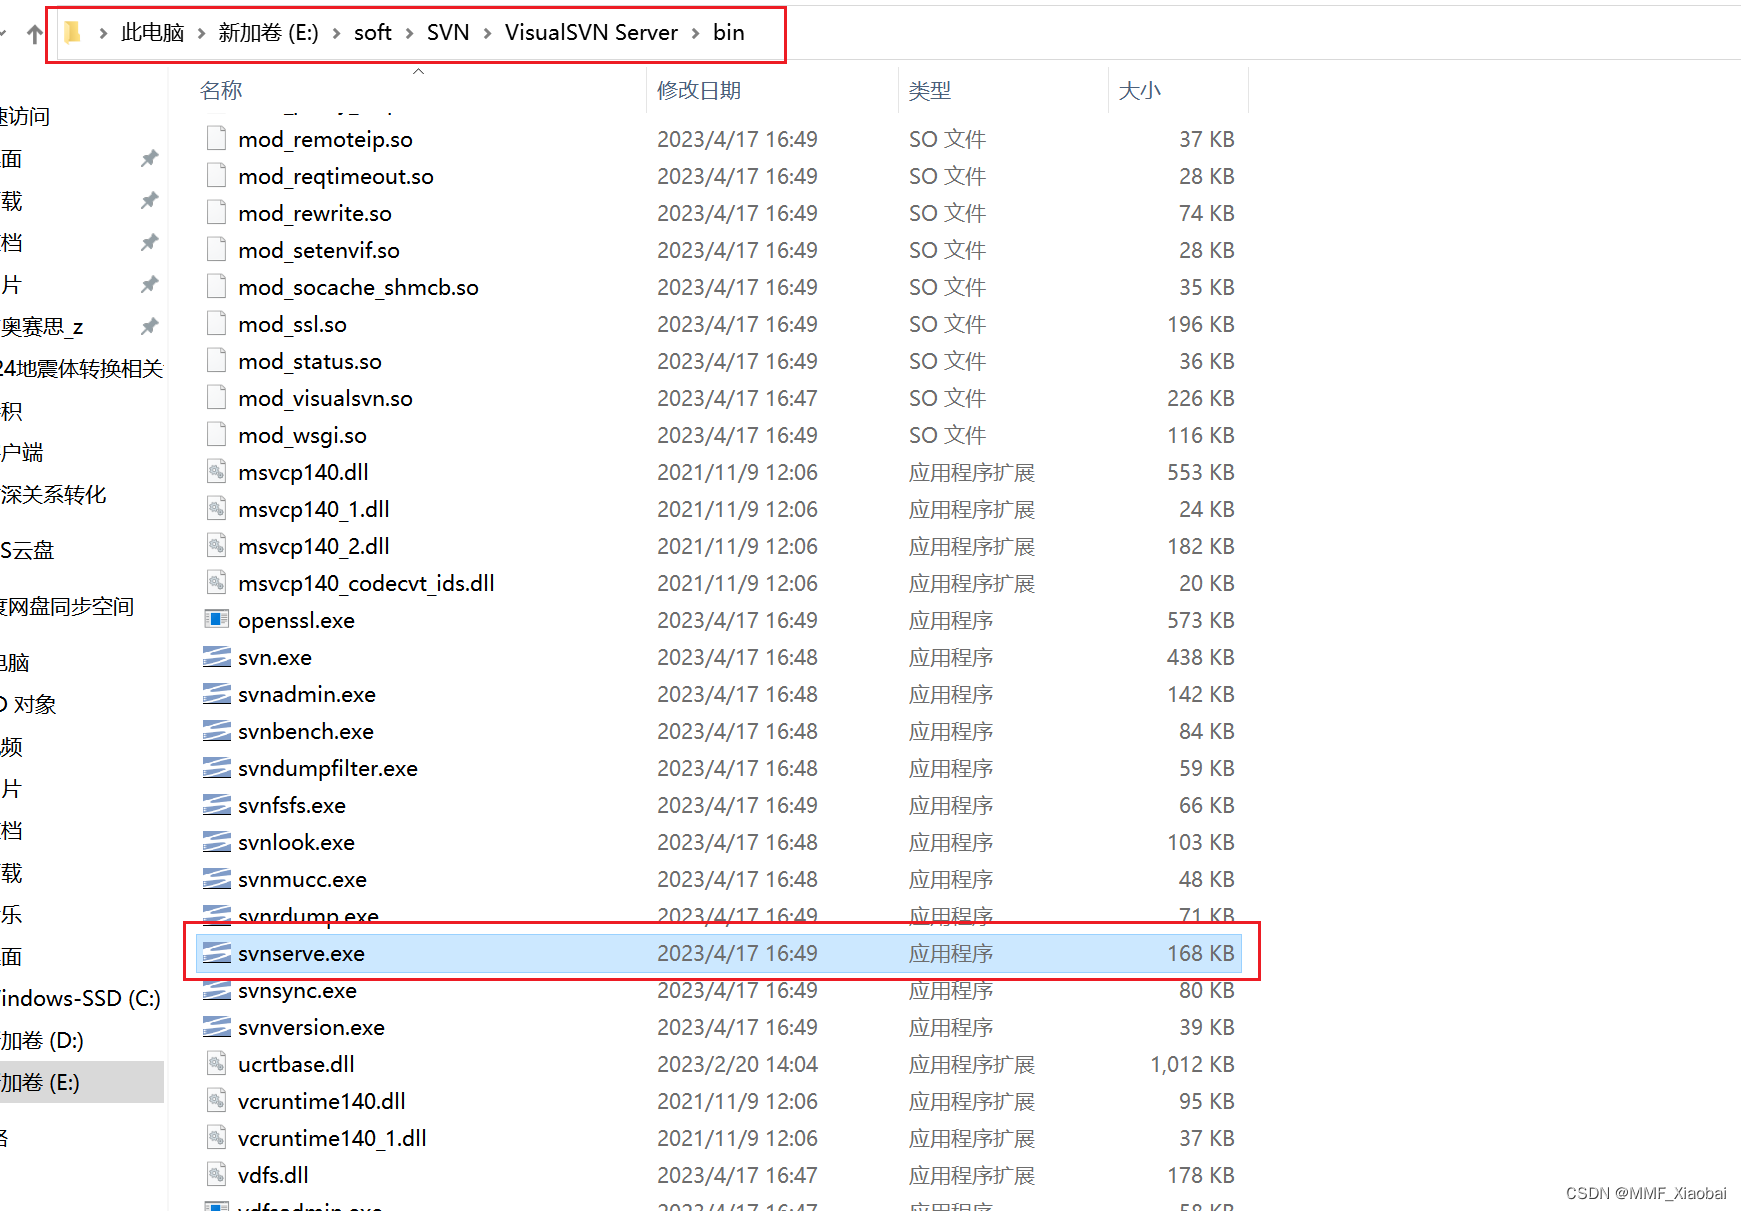Click the mod_wsgi.so file icon

click(217, 435)
